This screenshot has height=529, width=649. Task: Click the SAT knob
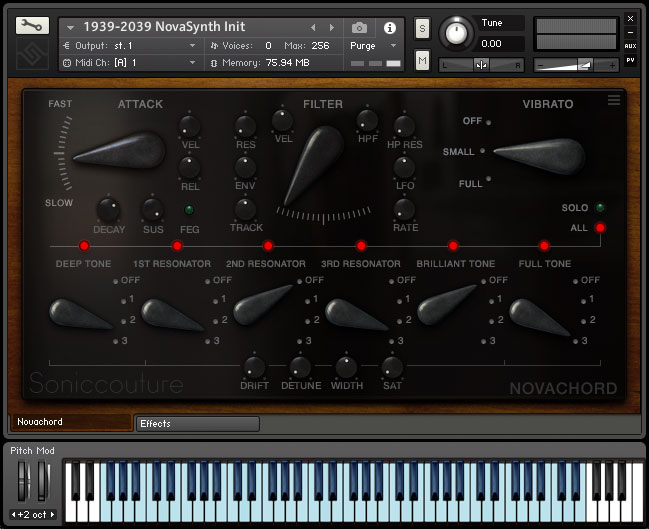pos(392,367)
